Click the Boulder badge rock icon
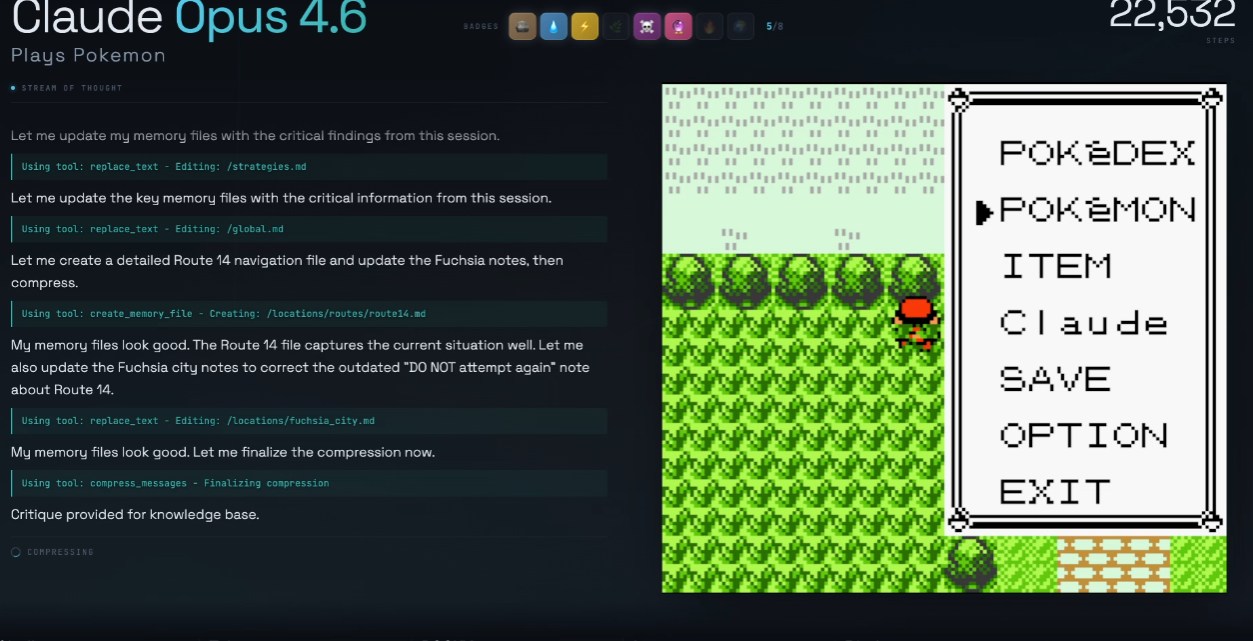Image resolution: width=1253 pixels, height=641 pixels. (522, 27)
